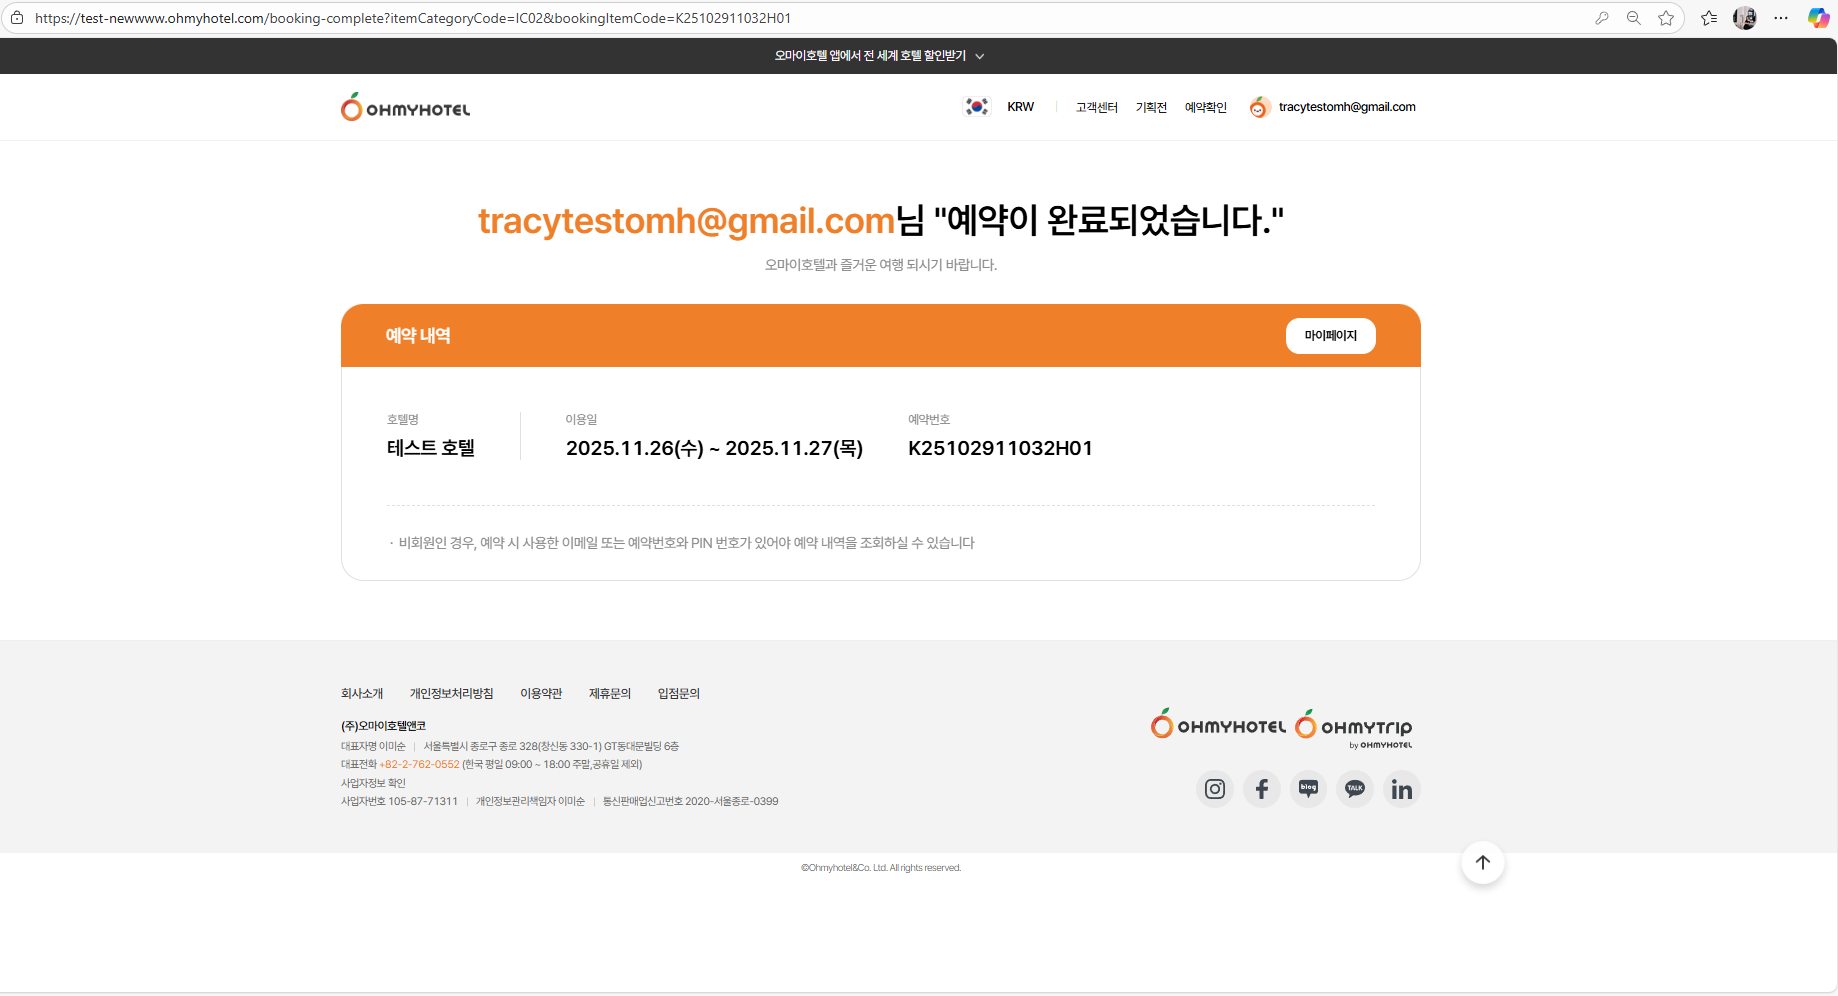View site information via the lock icon
This screenshot has width=1838, height=996.
click(x=17, y=18)
